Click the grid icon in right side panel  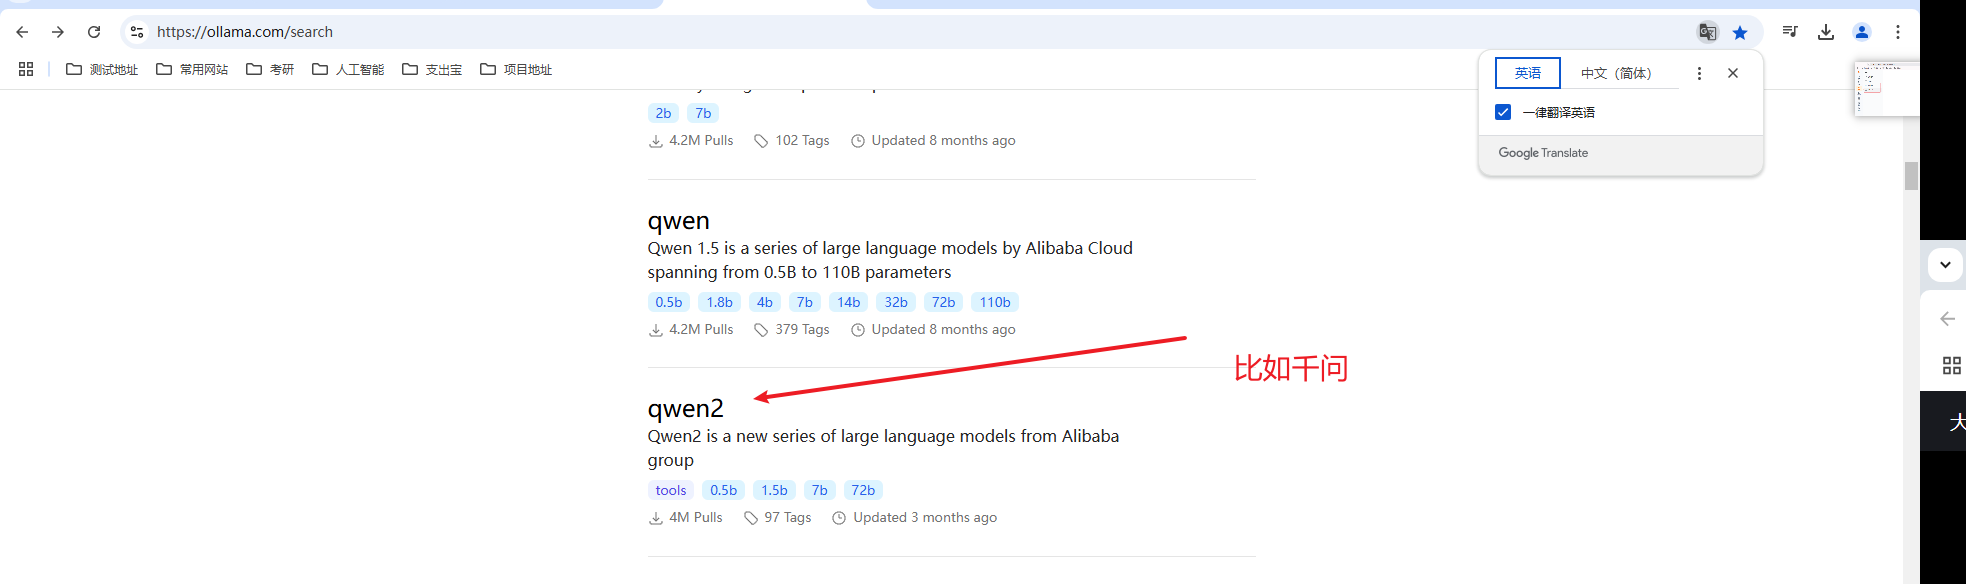1951,365
